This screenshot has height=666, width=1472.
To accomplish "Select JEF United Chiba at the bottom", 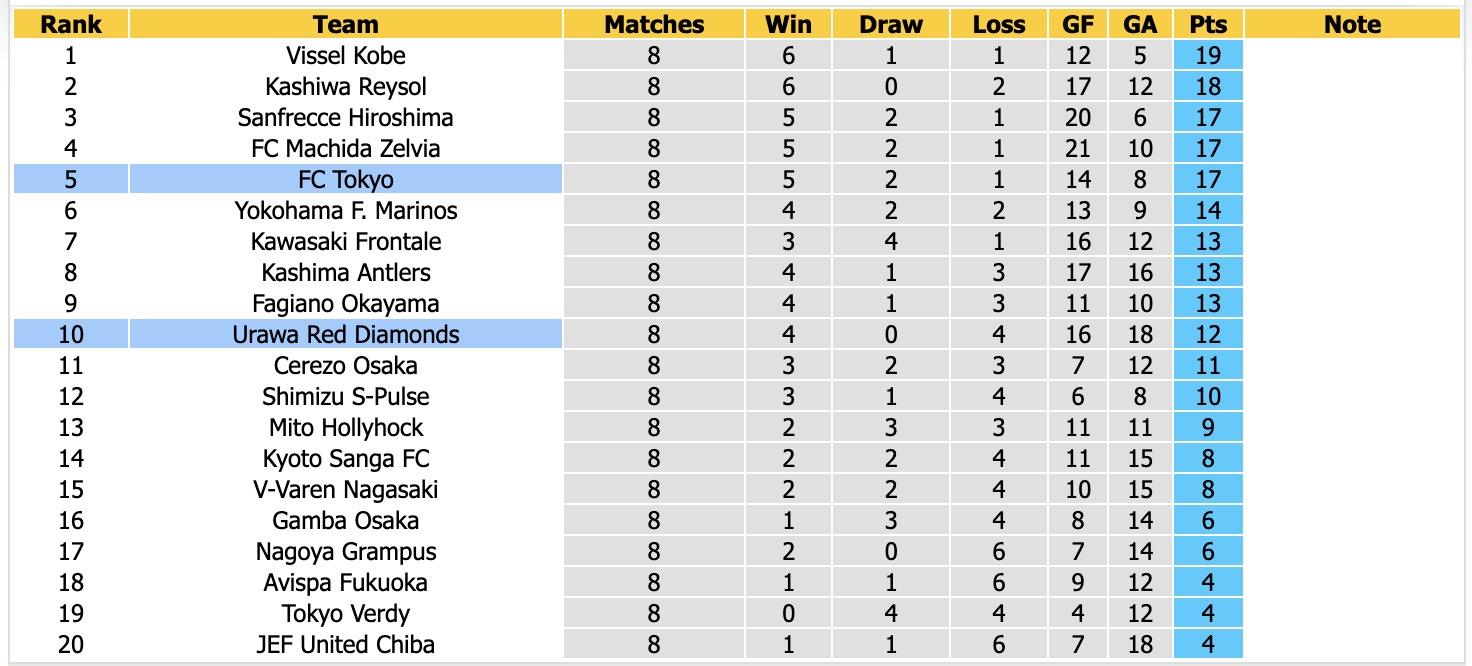I will [x=346, y=645].
